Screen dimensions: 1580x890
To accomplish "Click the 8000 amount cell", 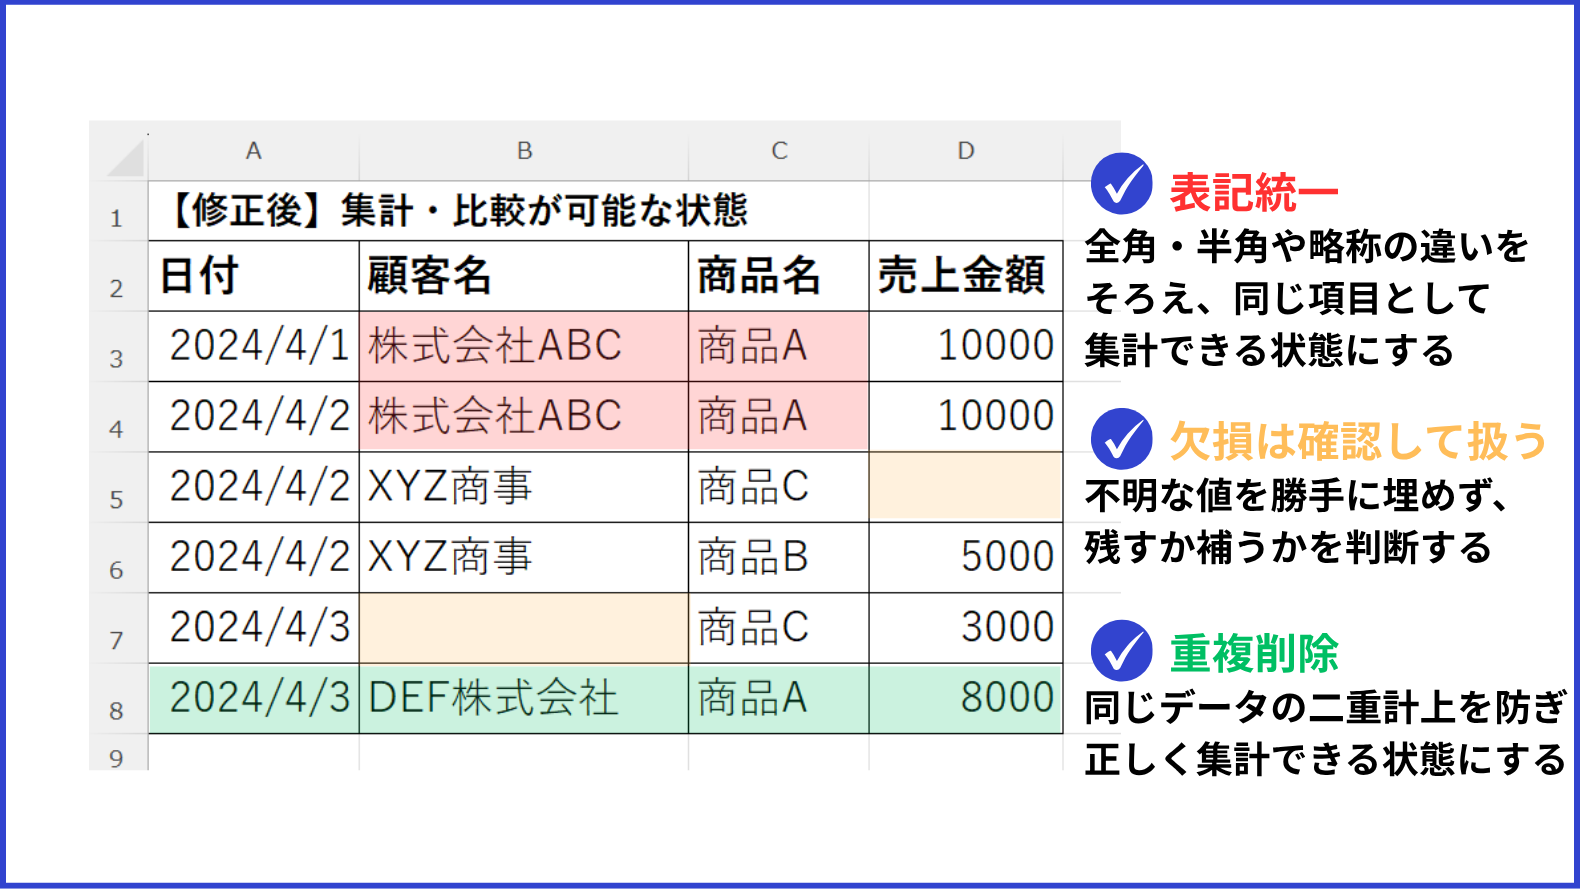I will (x=966, y=699).
